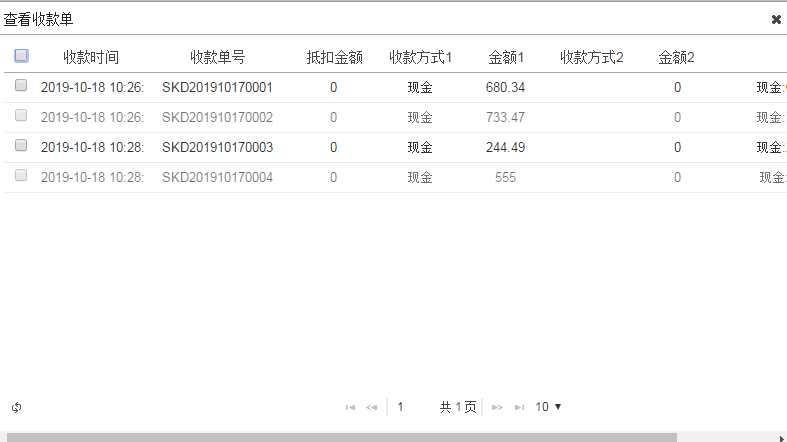Viewport: 787px width, 442px height.
Task: Close the 查看收款单 dialog
Action: pyautogui.click(x=776, y=19)
